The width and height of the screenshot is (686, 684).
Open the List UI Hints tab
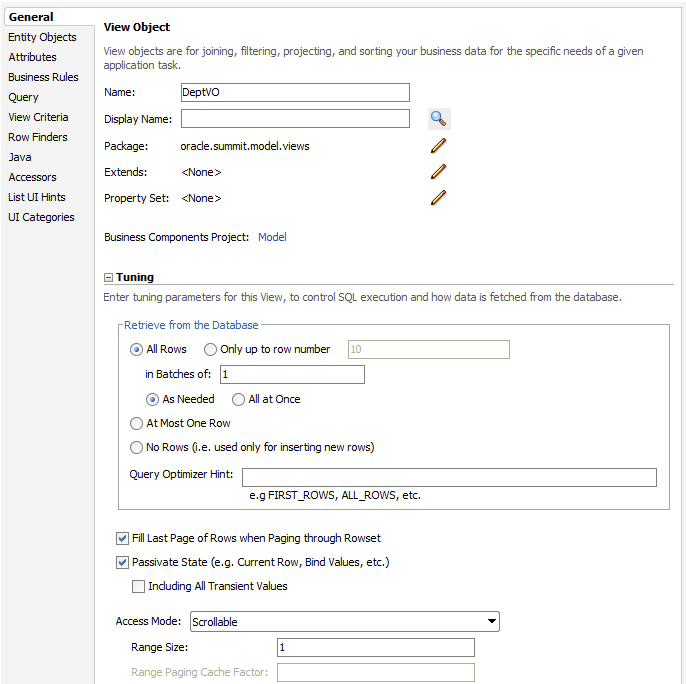point(37,197)
